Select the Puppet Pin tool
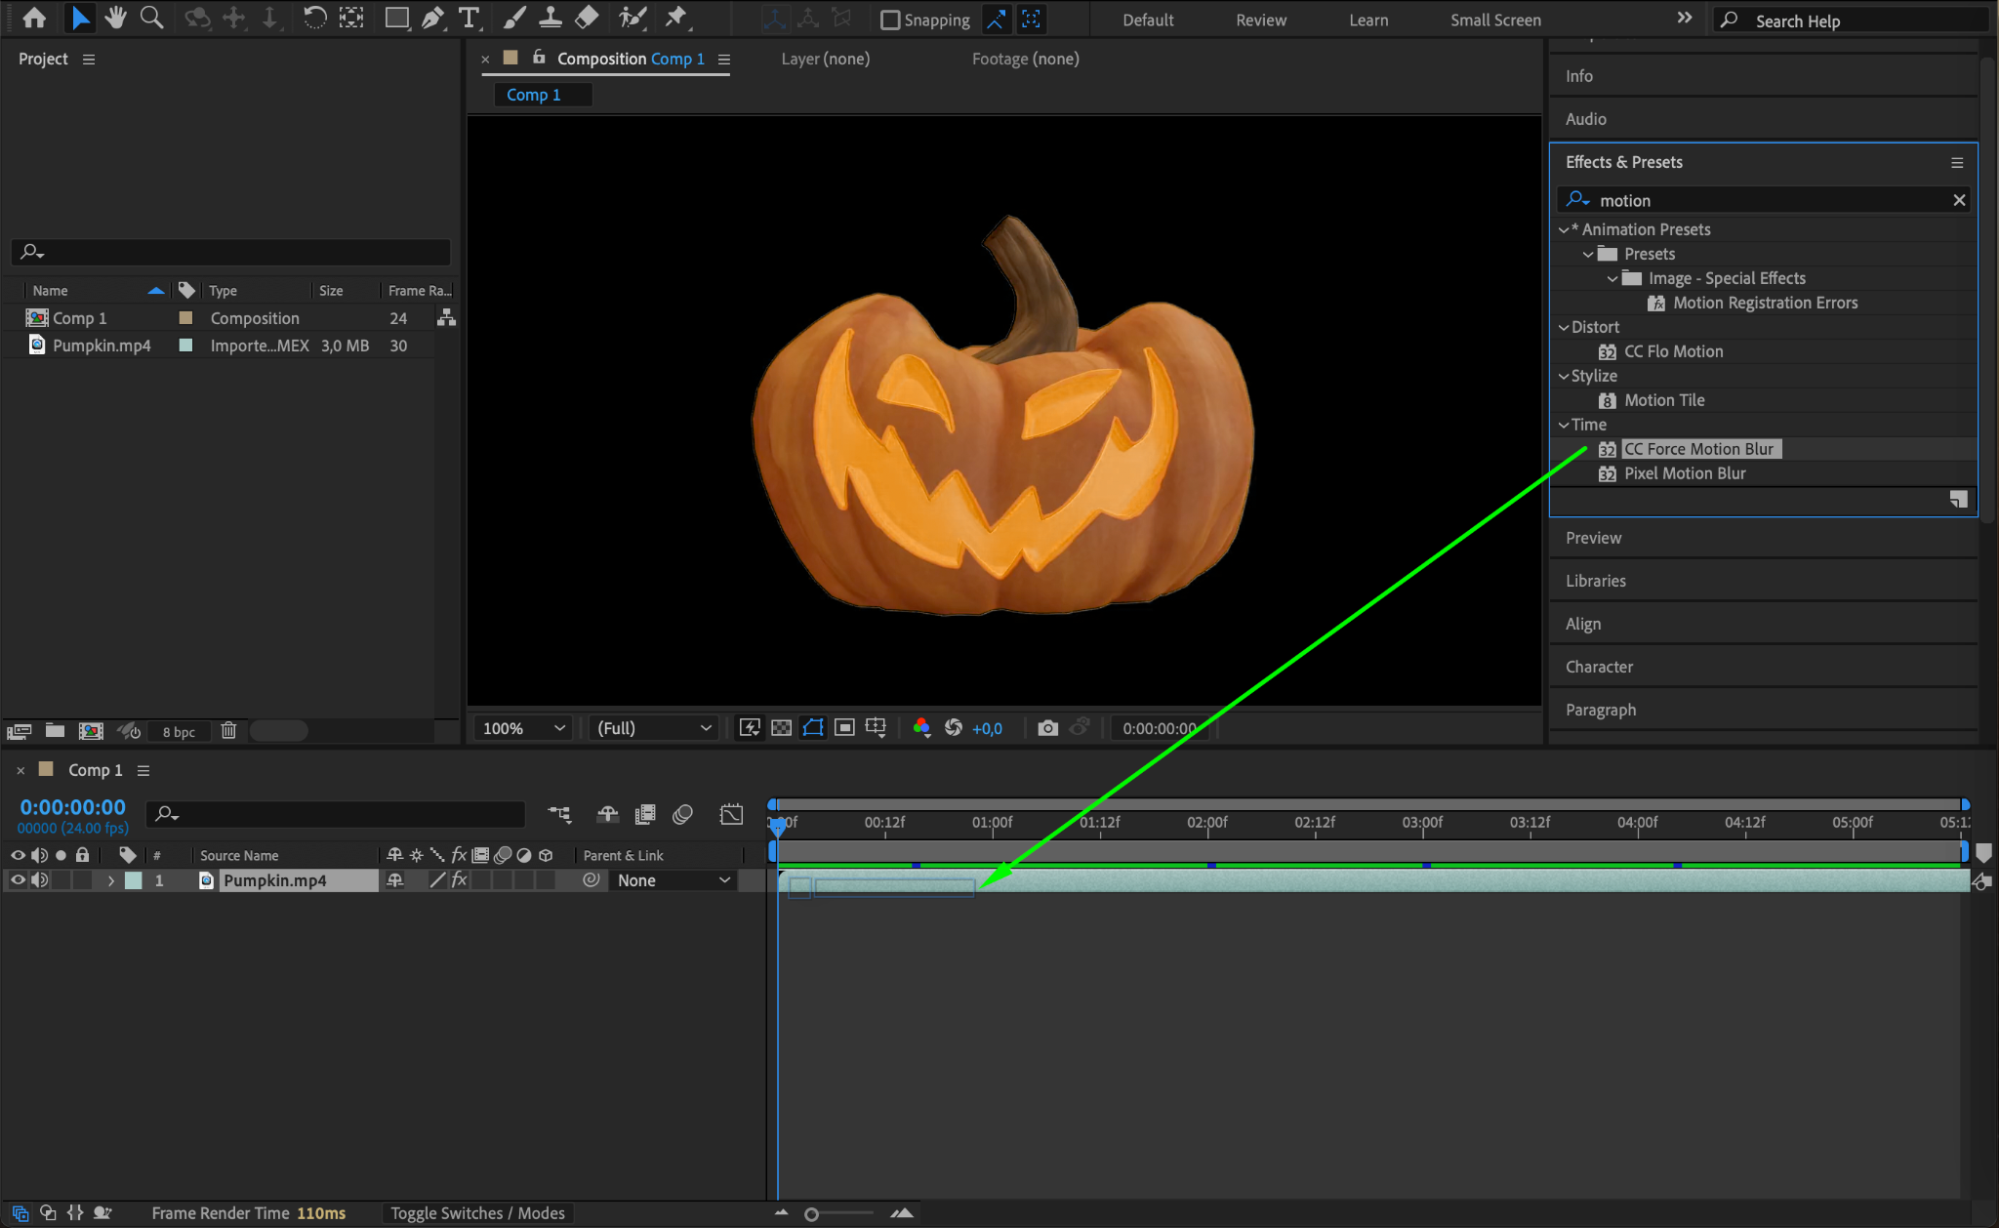This screenshot has height=1228, width=1999. point(677,17)
